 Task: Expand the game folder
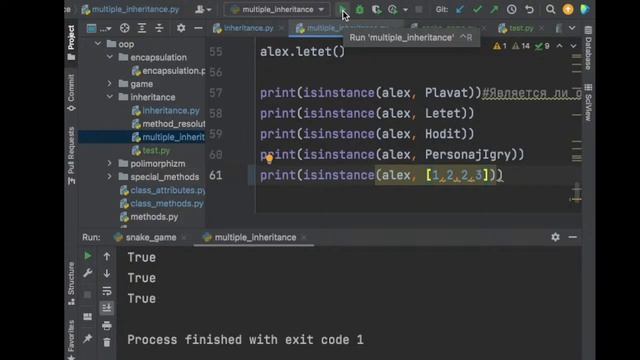coord(109,84)
